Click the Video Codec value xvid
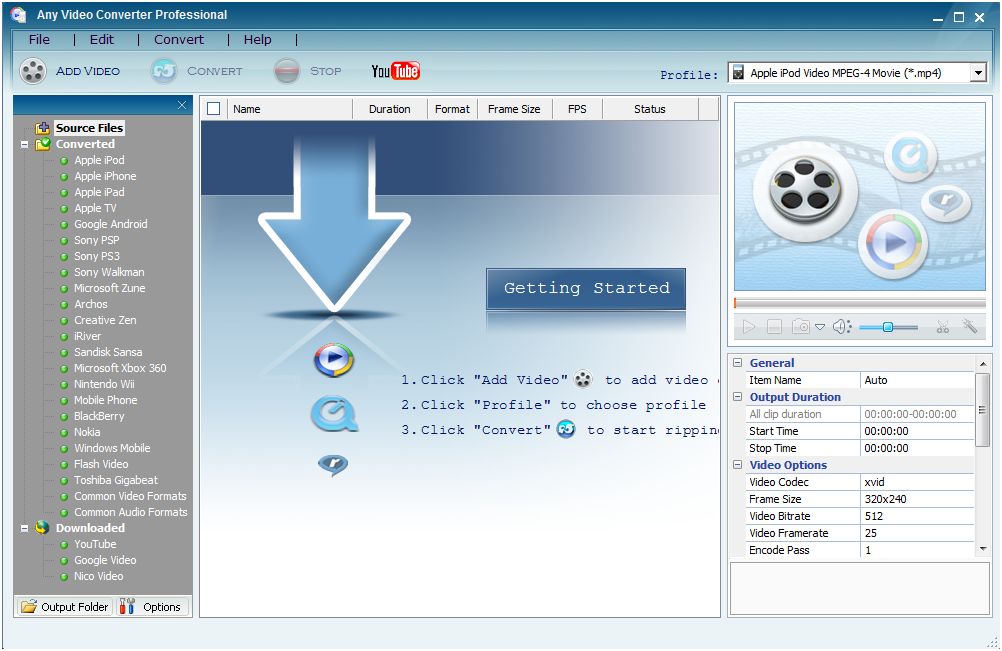This screenshot has height=651, width=1002. point(917,482)
